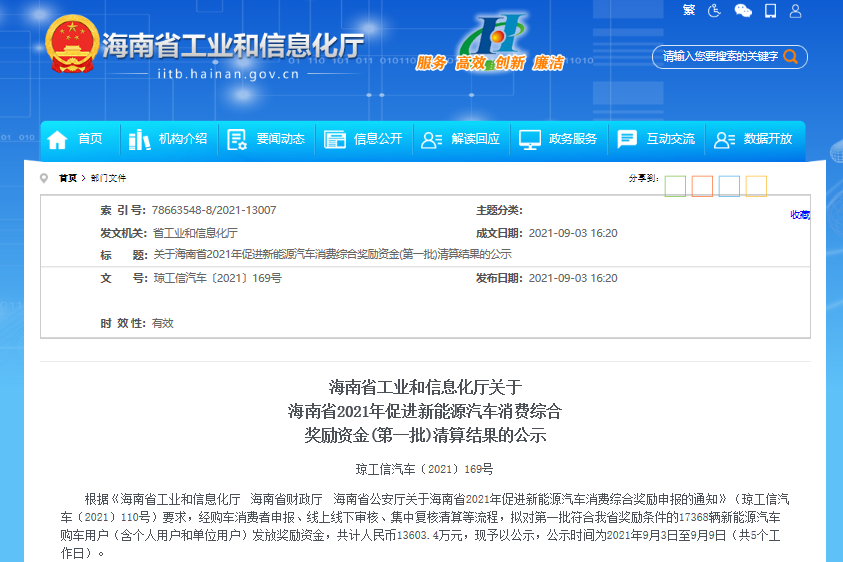
Task: Open the WeChat icon in header
Action: [742, 11]
